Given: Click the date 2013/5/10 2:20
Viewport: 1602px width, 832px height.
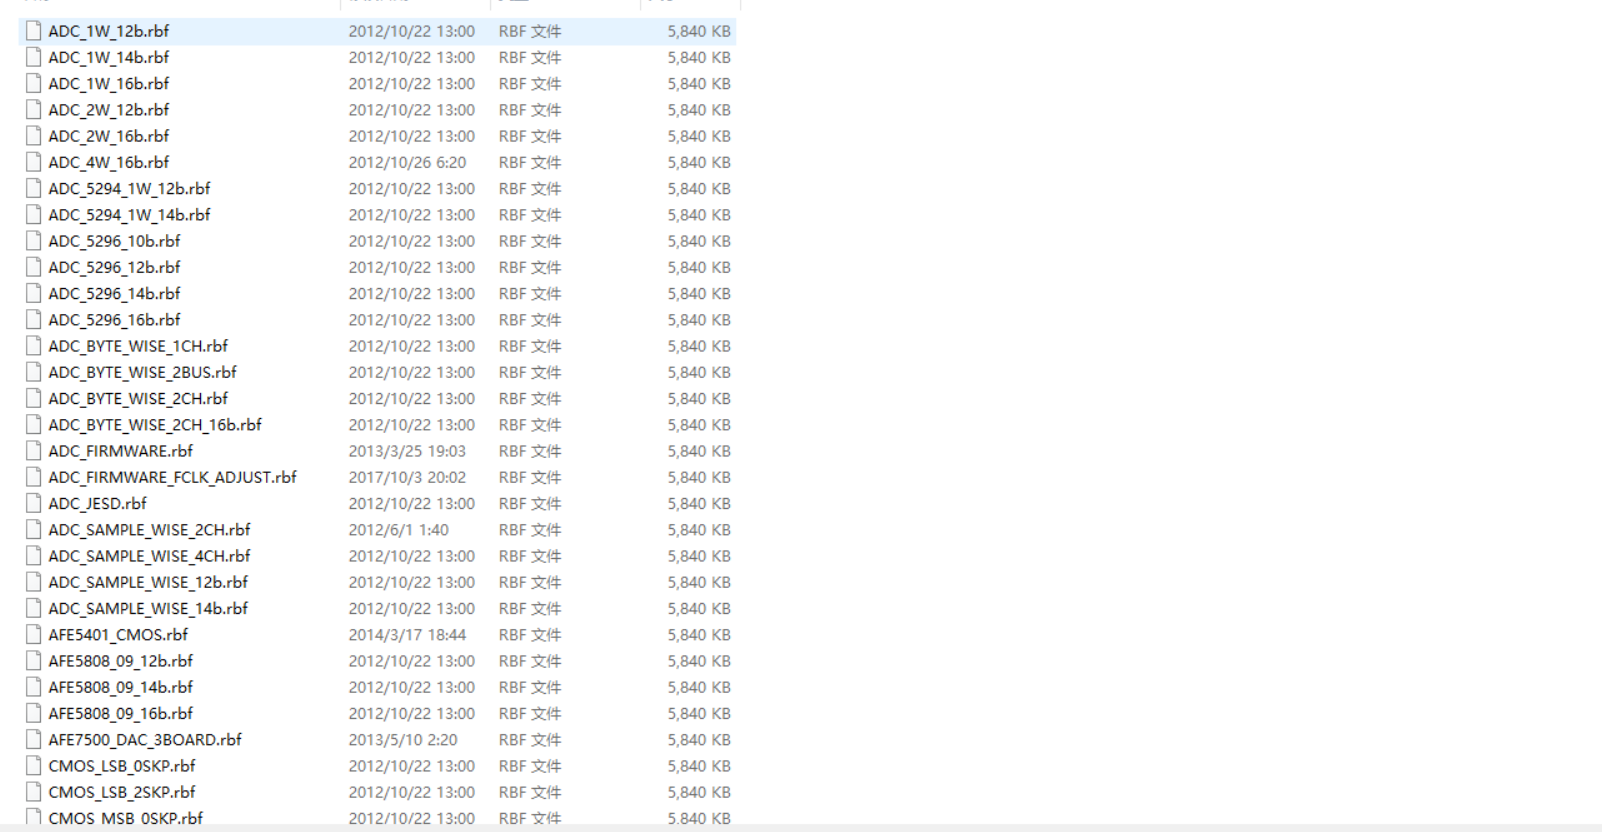Looking at the screenshot, I should pos(403,740).
